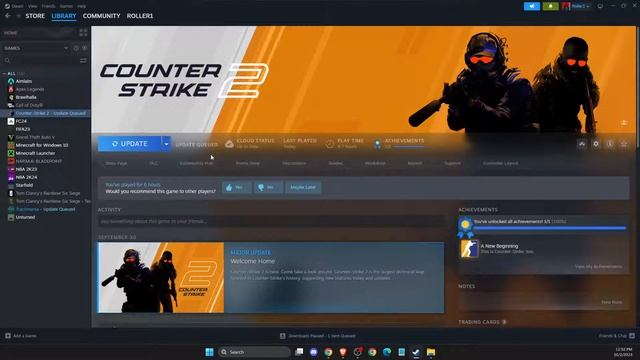The height and width of the screenshot is (360, 640).
Task: Select Starfield in the game list
Action: [24, 185]
